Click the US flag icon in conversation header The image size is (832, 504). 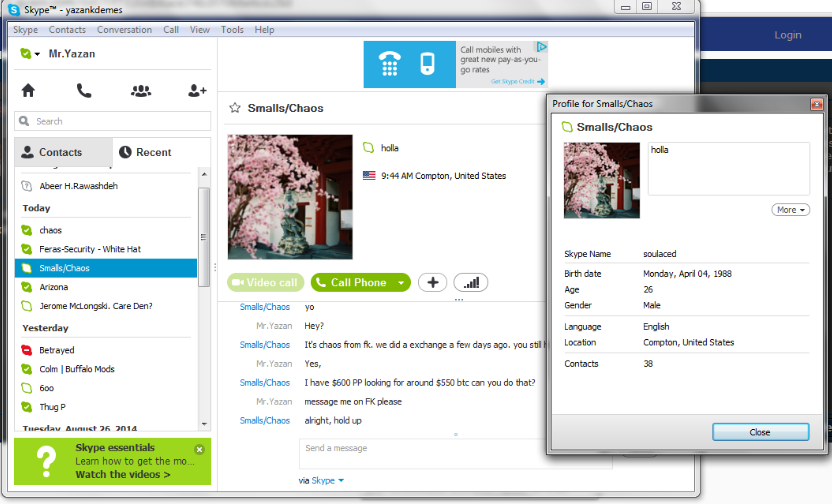tap(369, 176)
